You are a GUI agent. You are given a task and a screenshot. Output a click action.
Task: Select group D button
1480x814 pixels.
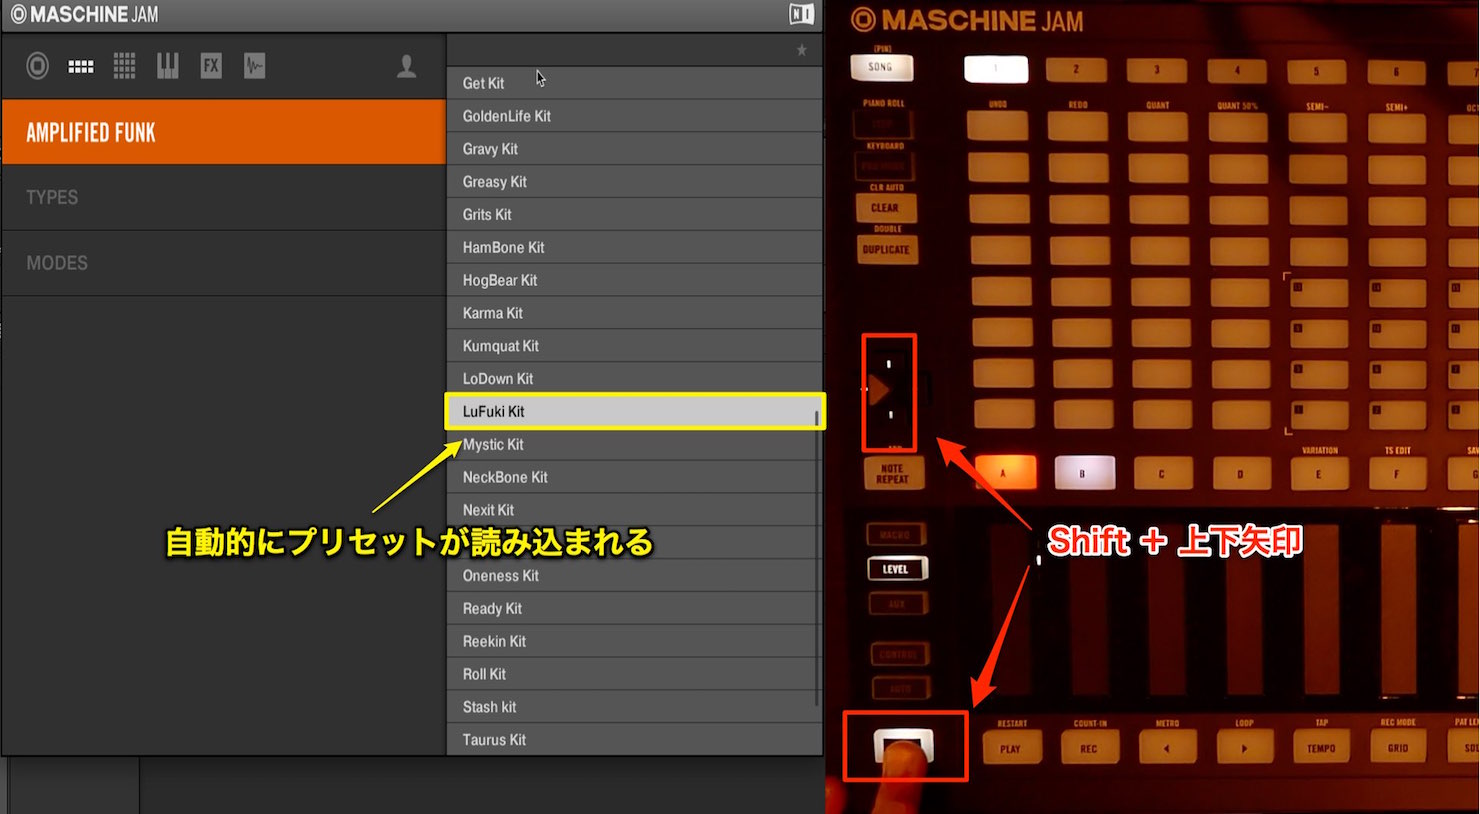(1241, 474)
